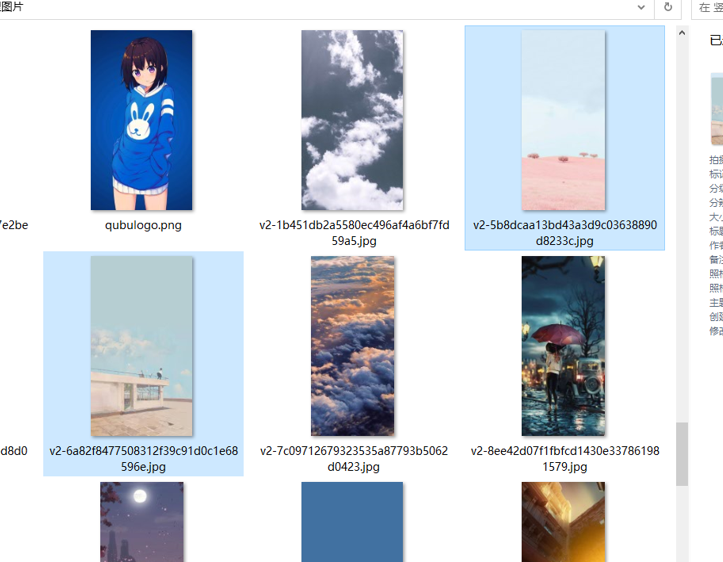Select the solid blue image thumbnail

[352, 522]
